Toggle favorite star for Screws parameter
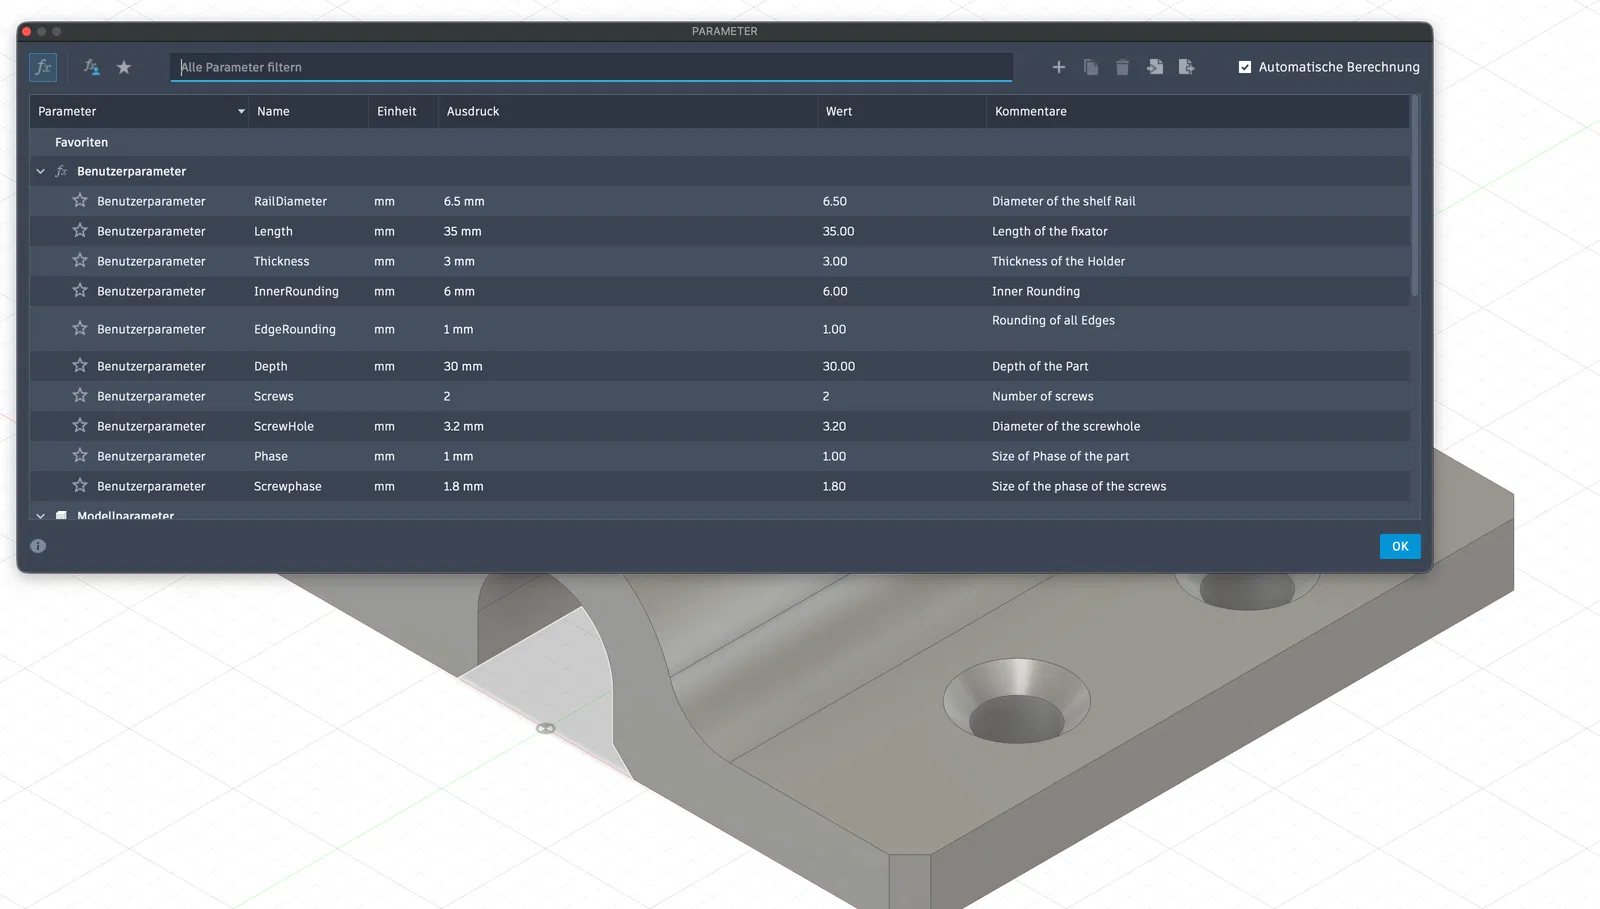 (x=80, y=395)
